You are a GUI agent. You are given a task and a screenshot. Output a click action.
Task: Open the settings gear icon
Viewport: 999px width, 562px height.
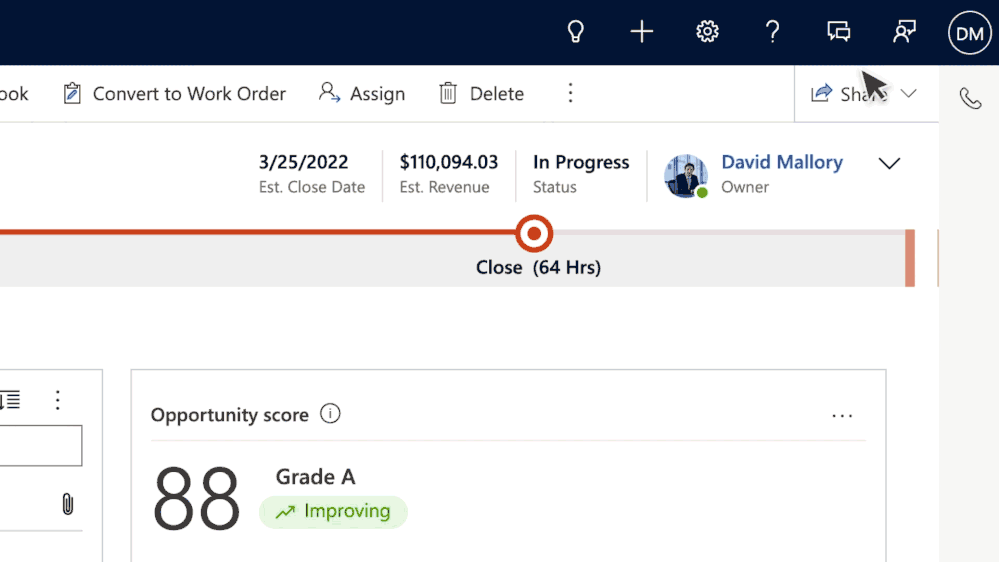707,32
